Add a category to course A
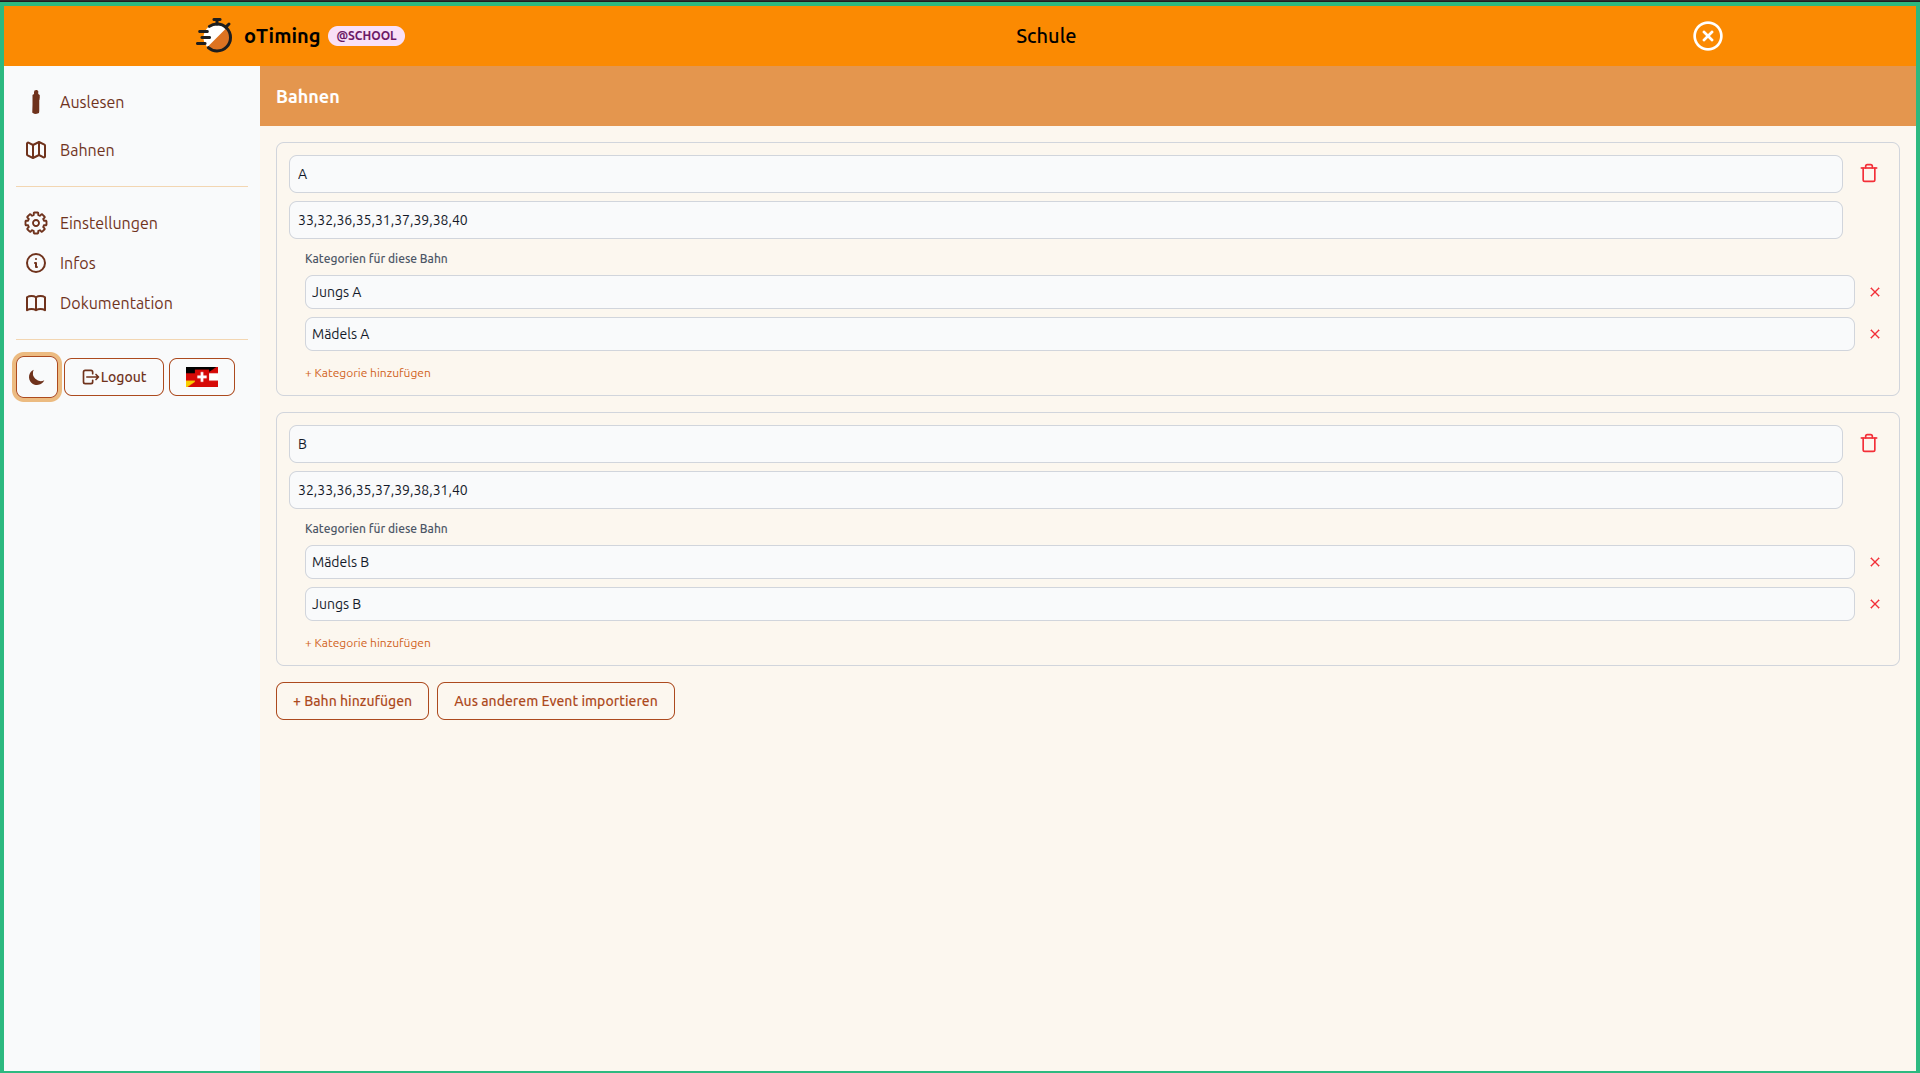The width and height of the screenshot is (1920, 1073). [368, 373]
